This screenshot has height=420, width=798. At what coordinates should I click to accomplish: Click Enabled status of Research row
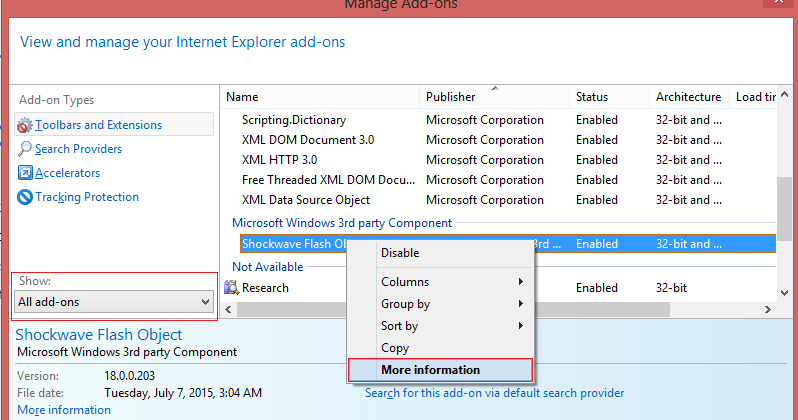coord(597,288)
